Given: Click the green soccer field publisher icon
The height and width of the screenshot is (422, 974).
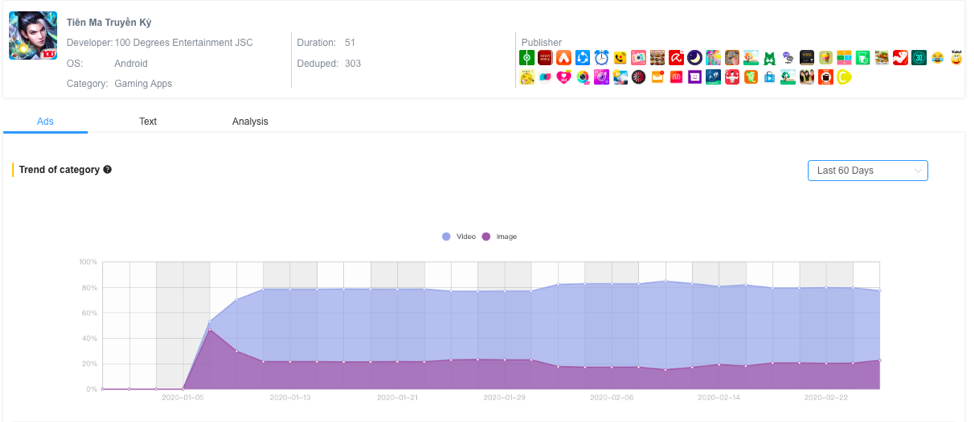Looking at the screenshot, I should pyautogui.click(x=527, y=58).
